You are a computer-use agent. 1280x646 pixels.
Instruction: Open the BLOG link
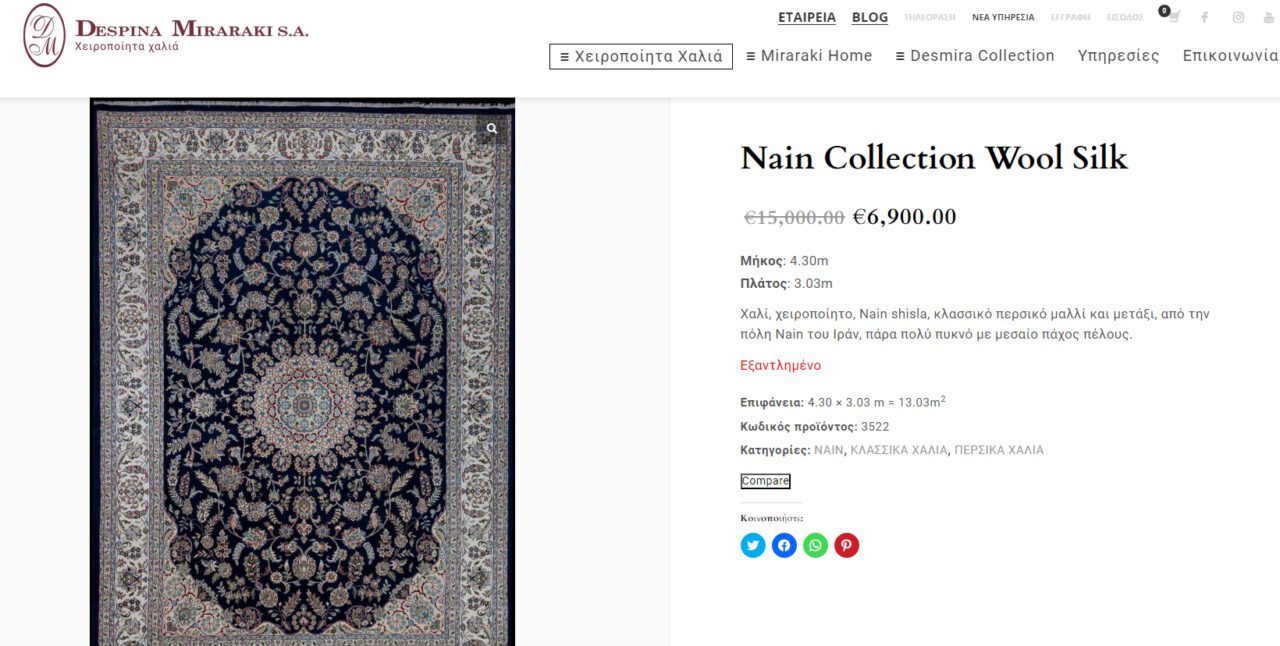870,17
